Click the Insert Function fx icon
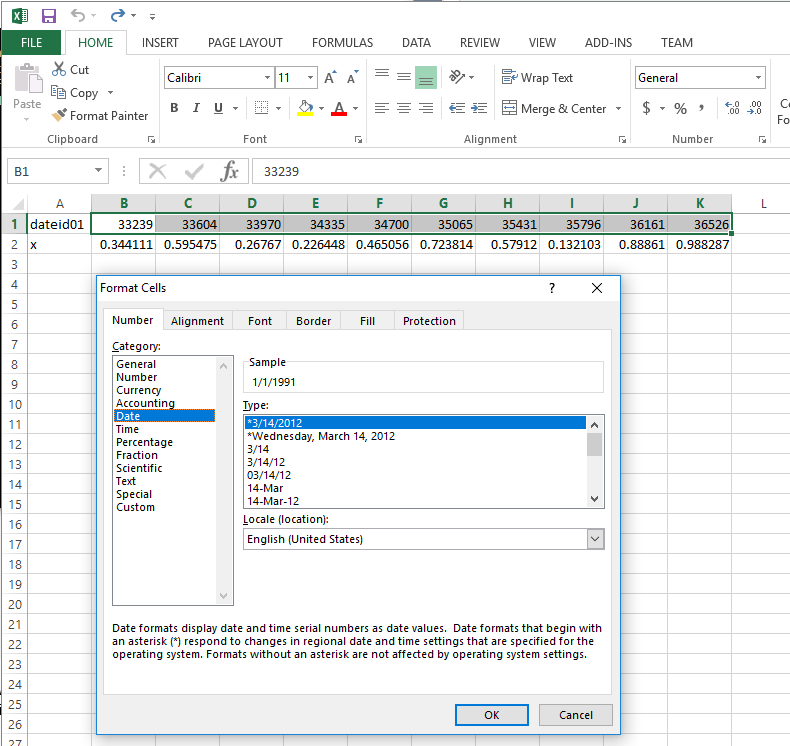 pyautogui.click(x=229, y=171)
